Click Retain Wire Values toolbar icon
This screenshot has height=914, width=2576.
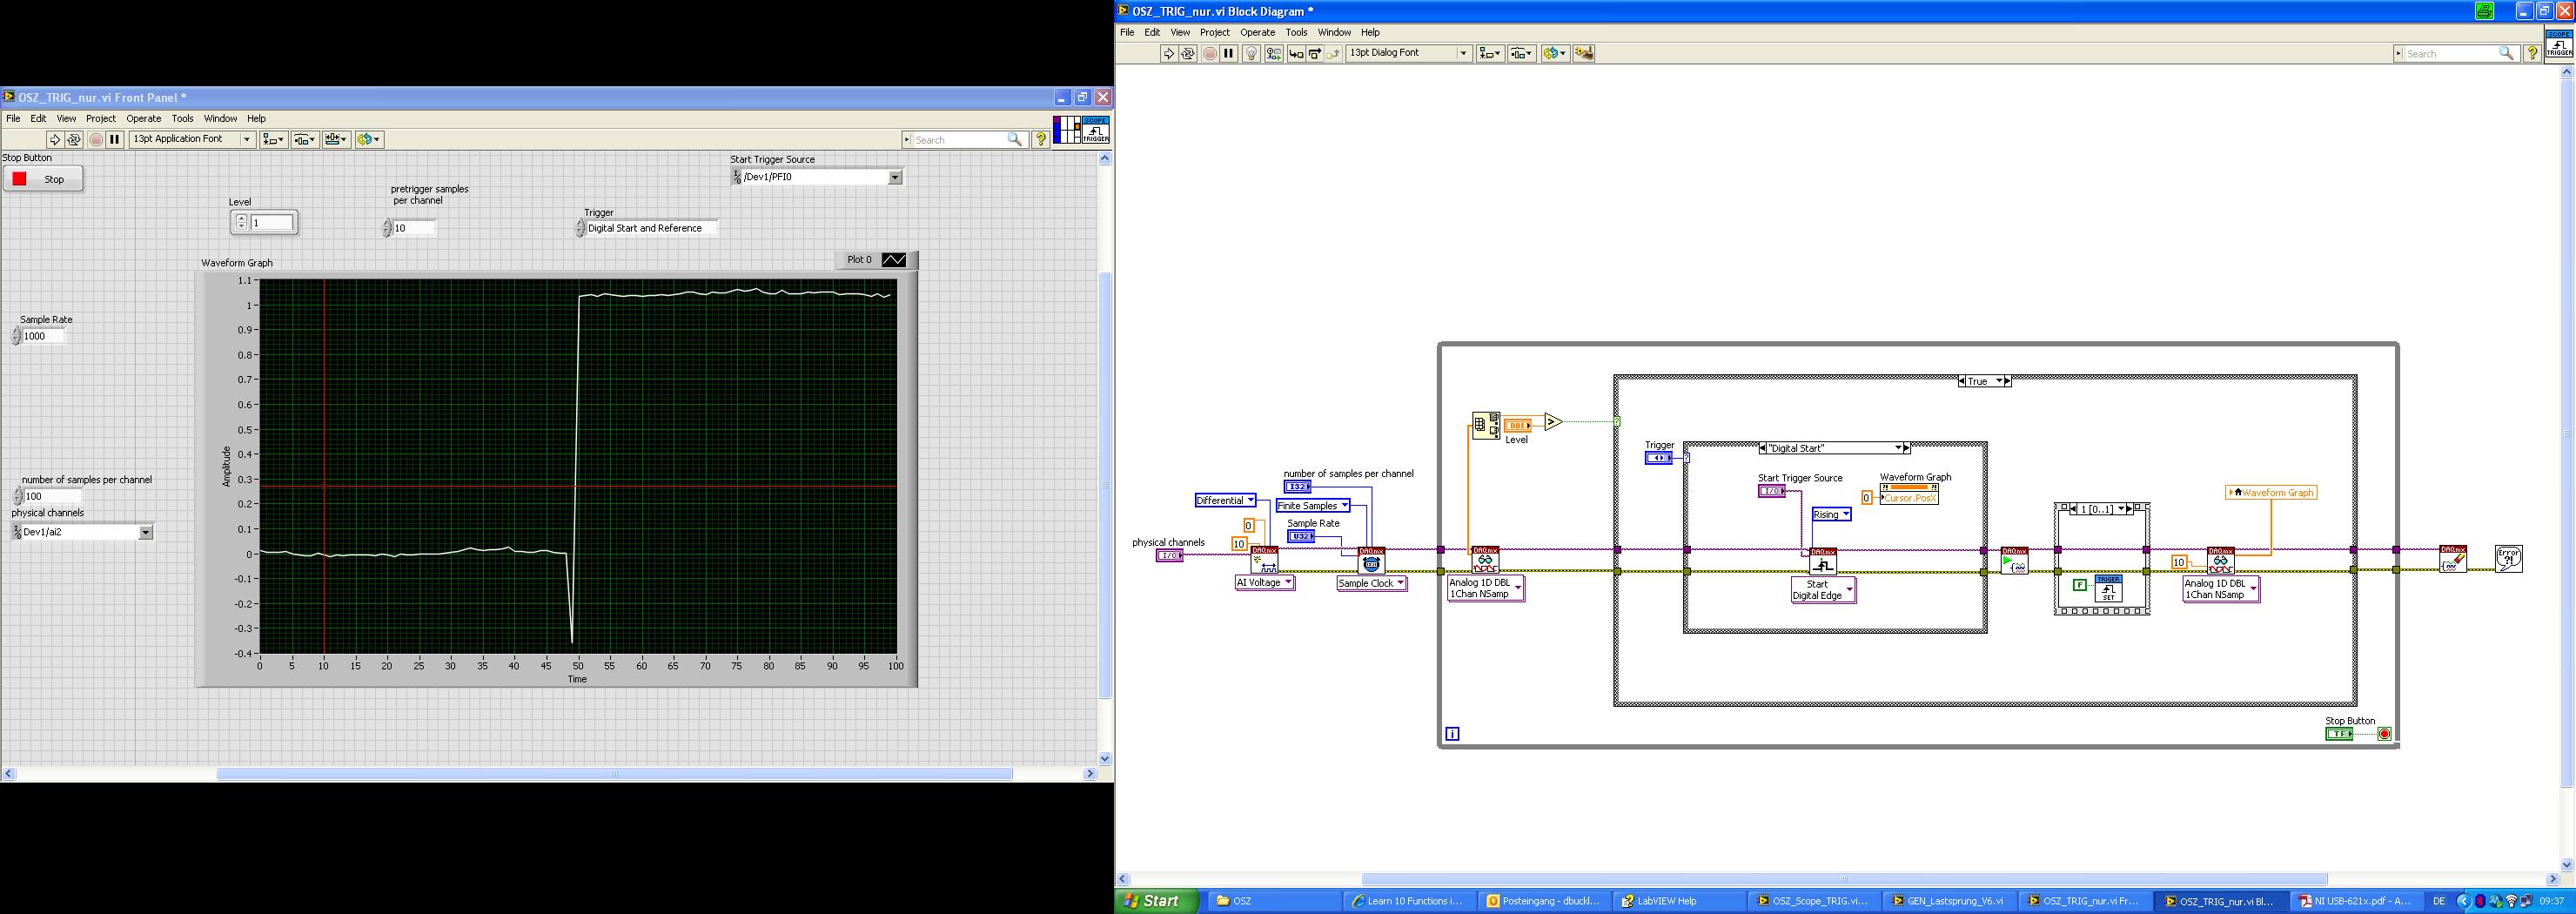[1273, 54]
